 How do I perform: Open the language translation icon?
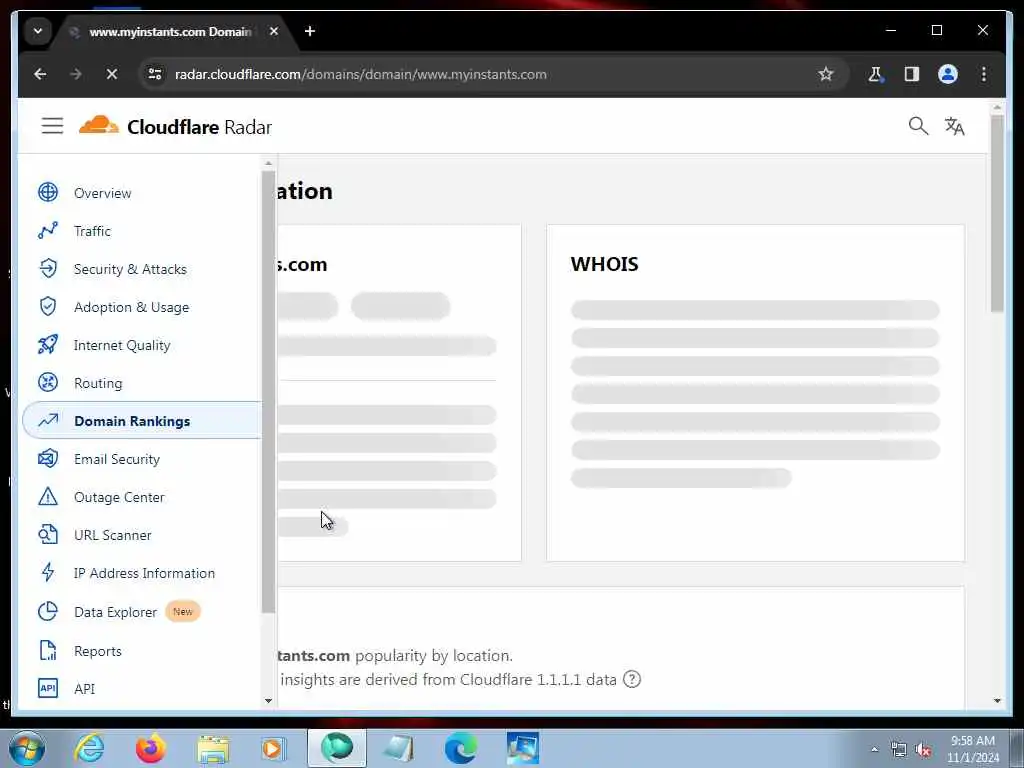954,126
